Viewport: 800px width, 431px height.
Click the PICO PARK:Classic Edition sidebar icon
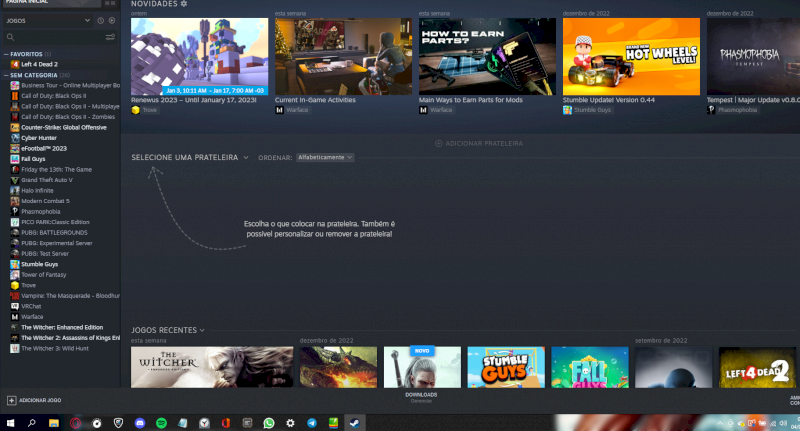[x=15, y=222]
